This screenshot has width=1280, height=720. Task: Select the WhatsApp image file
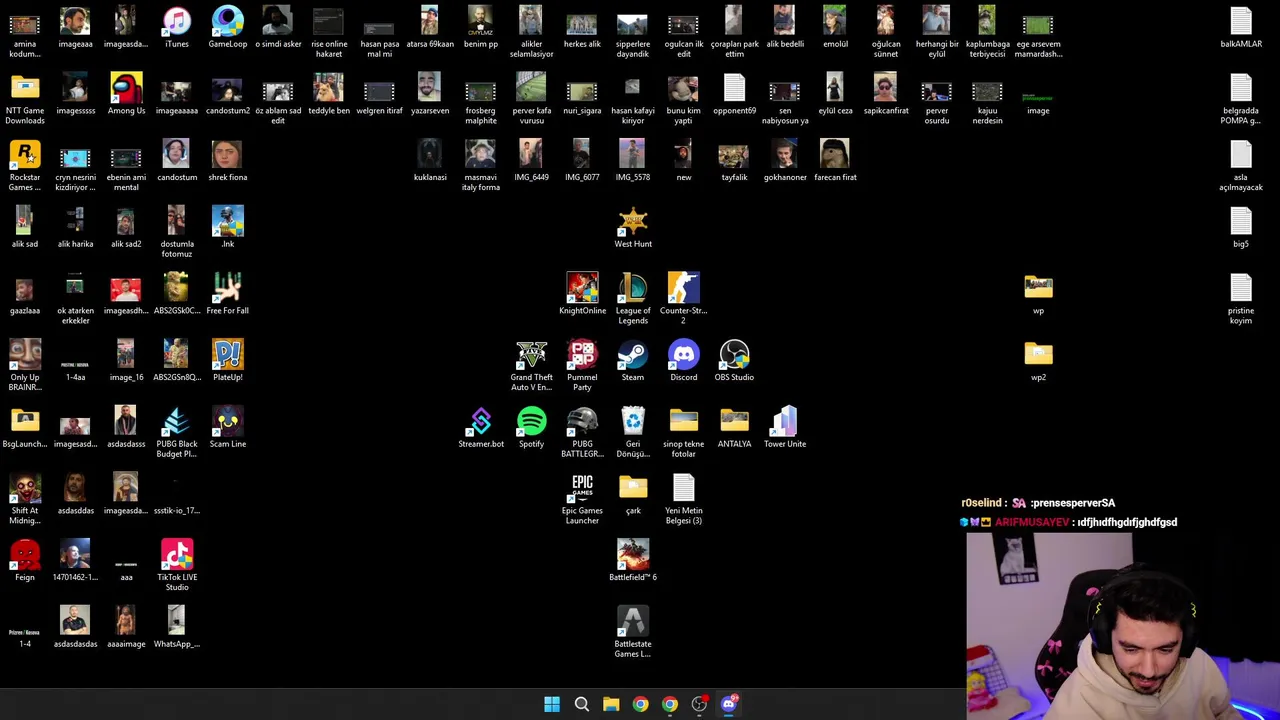[x=177, y=628]
